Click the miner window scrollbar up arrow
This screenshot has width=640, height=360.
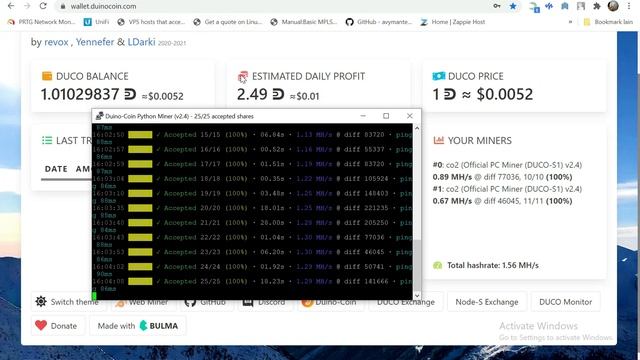click(417, 128)
